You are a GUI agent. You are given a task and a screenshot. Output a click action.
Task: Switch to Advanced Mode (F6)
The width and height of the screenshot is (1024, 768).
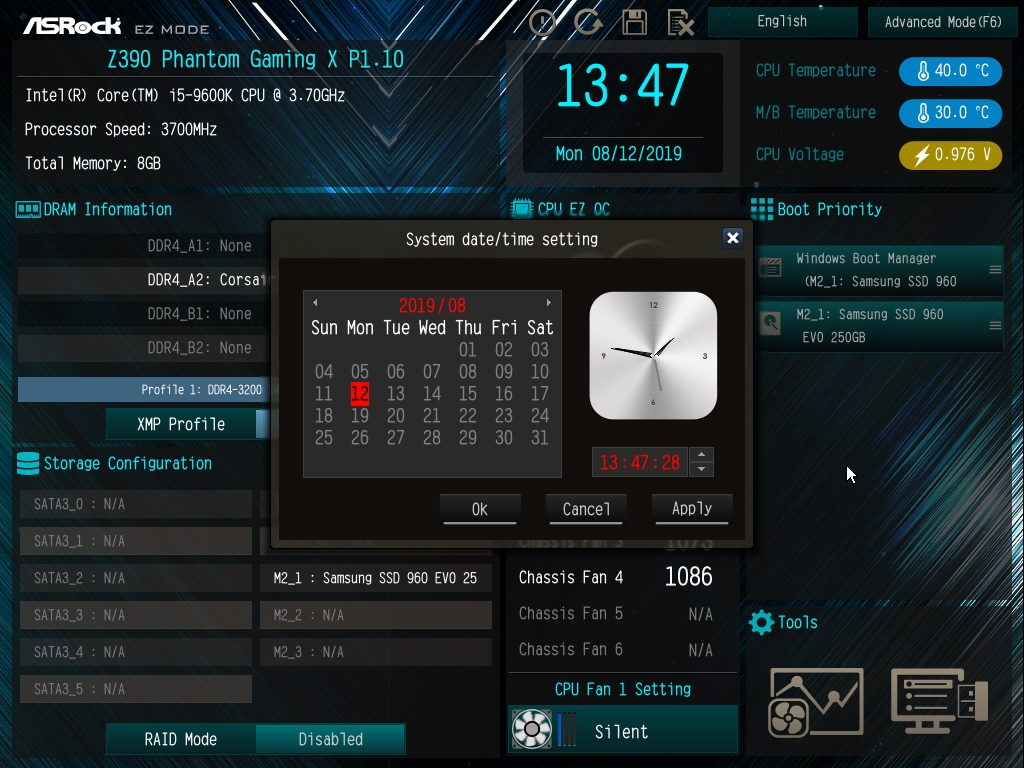coord(943,22)
